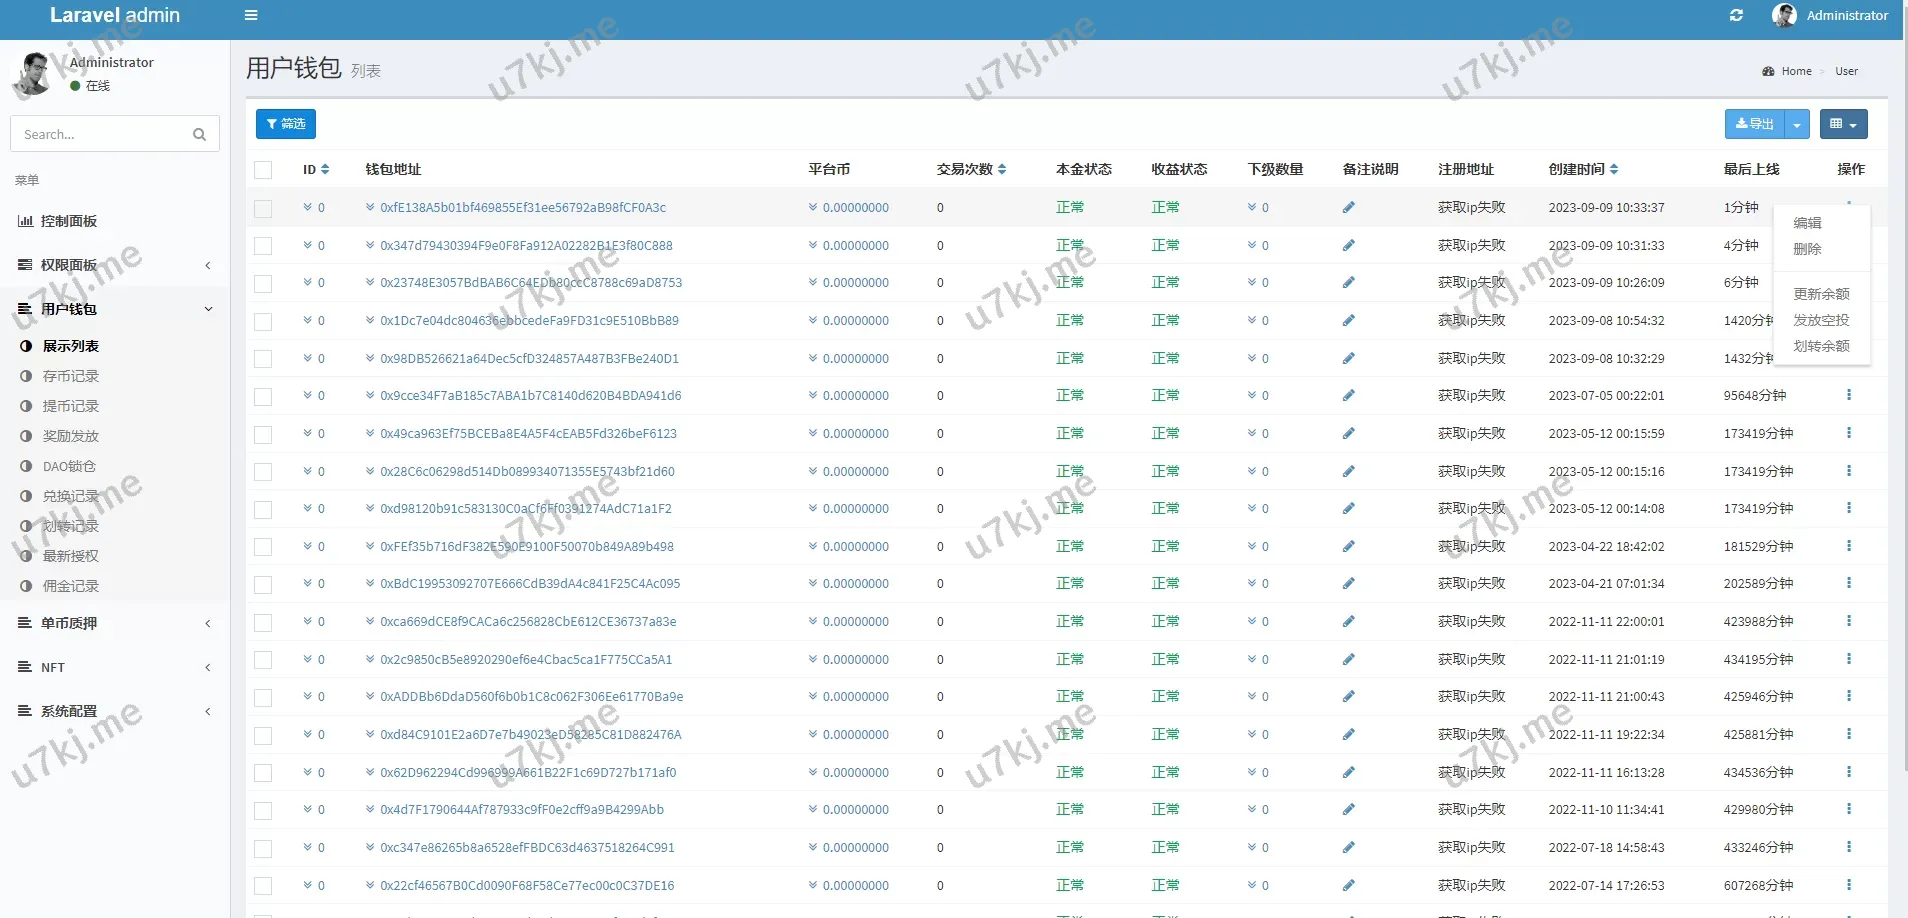Click the hamburger sidebar toggle icon

point(251,15)
